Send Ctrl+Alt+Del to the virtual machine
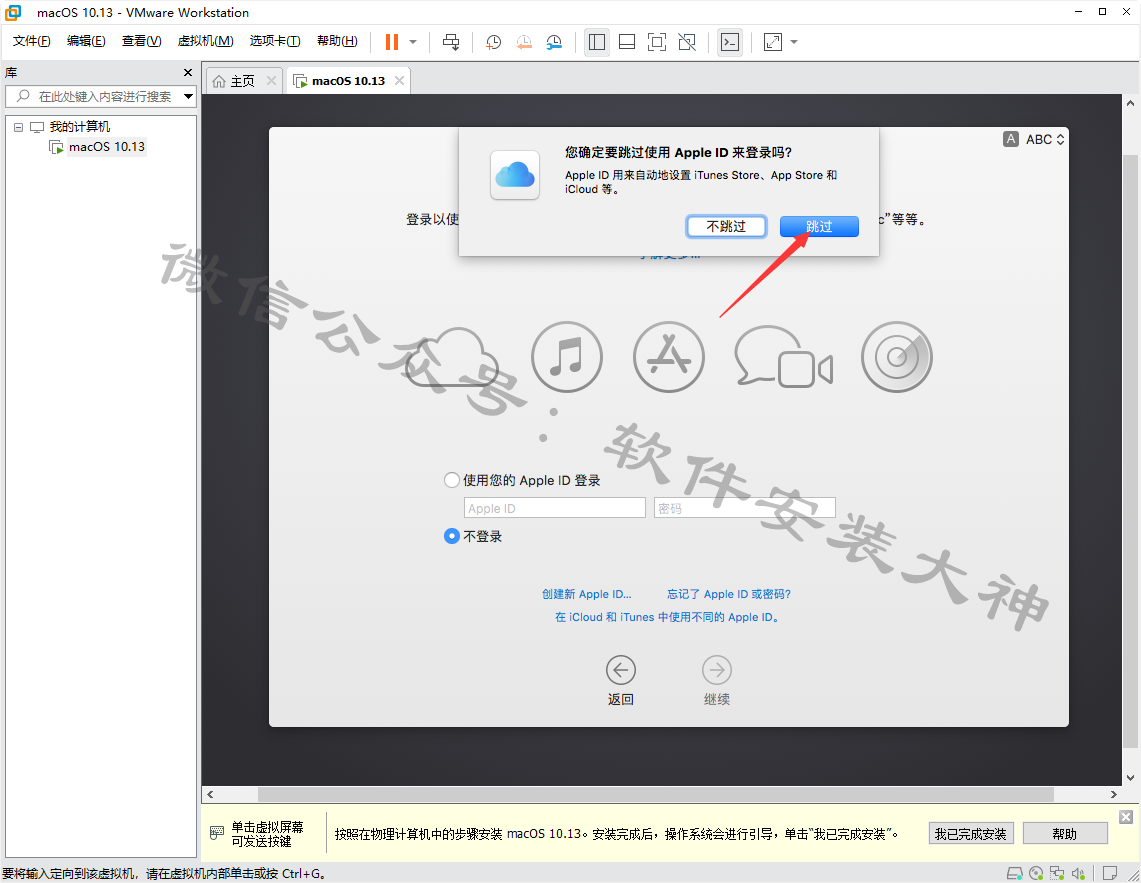The image size is (1141, 883). (451, 42)
